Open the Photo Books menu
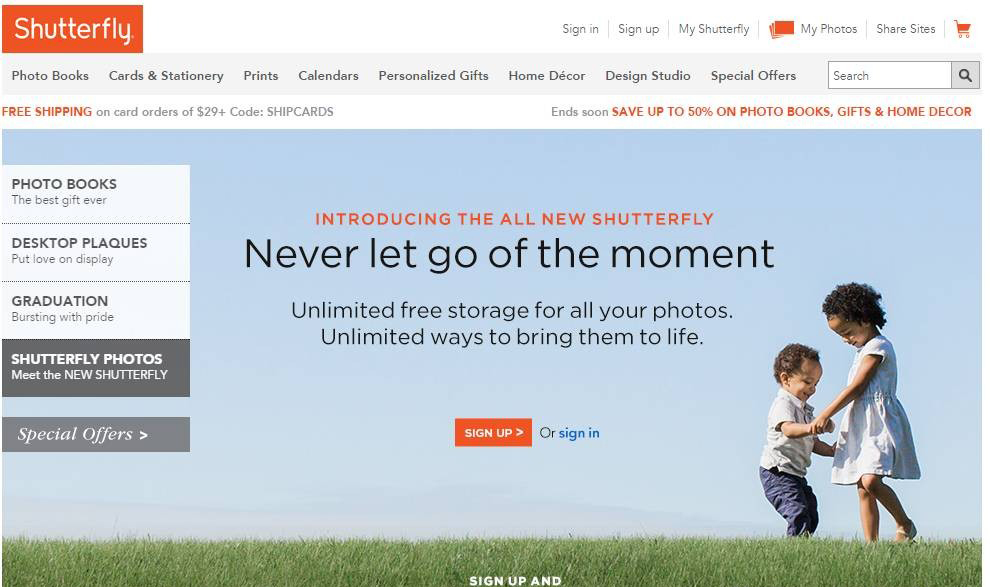990x587 pixels. click(50, 76)
